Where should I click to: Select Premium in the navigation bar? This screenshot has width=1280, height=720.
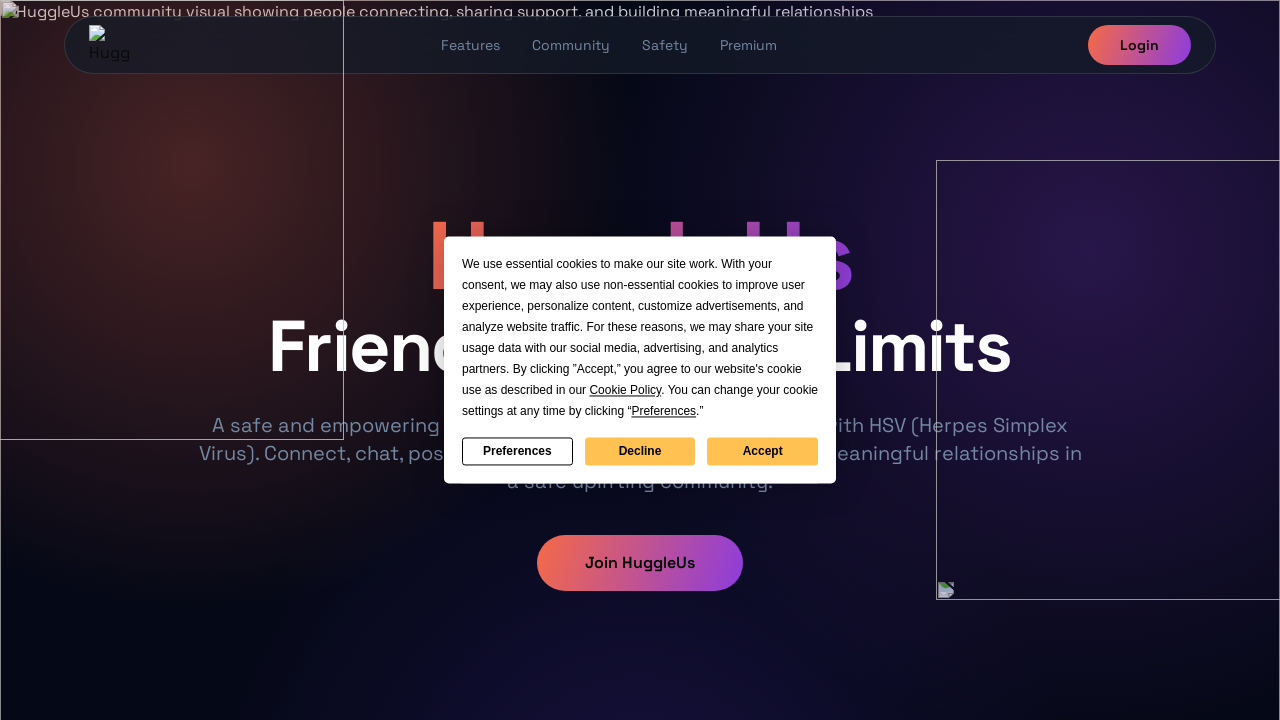pos(748,45)
